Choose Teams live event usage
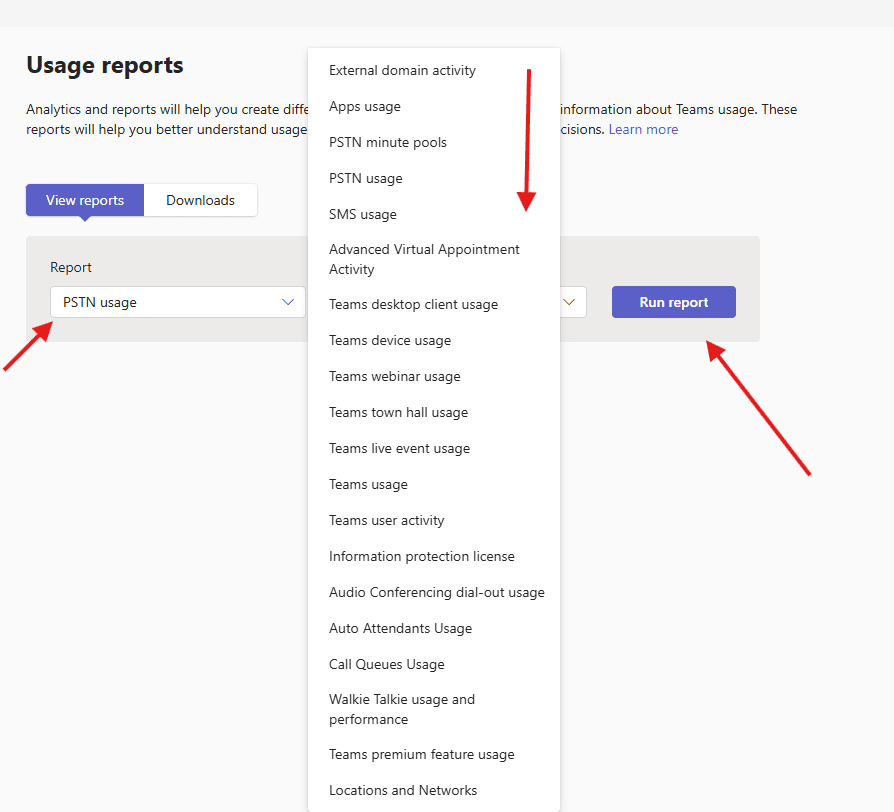This screenshot has width=894, height=812. (399, 449)
